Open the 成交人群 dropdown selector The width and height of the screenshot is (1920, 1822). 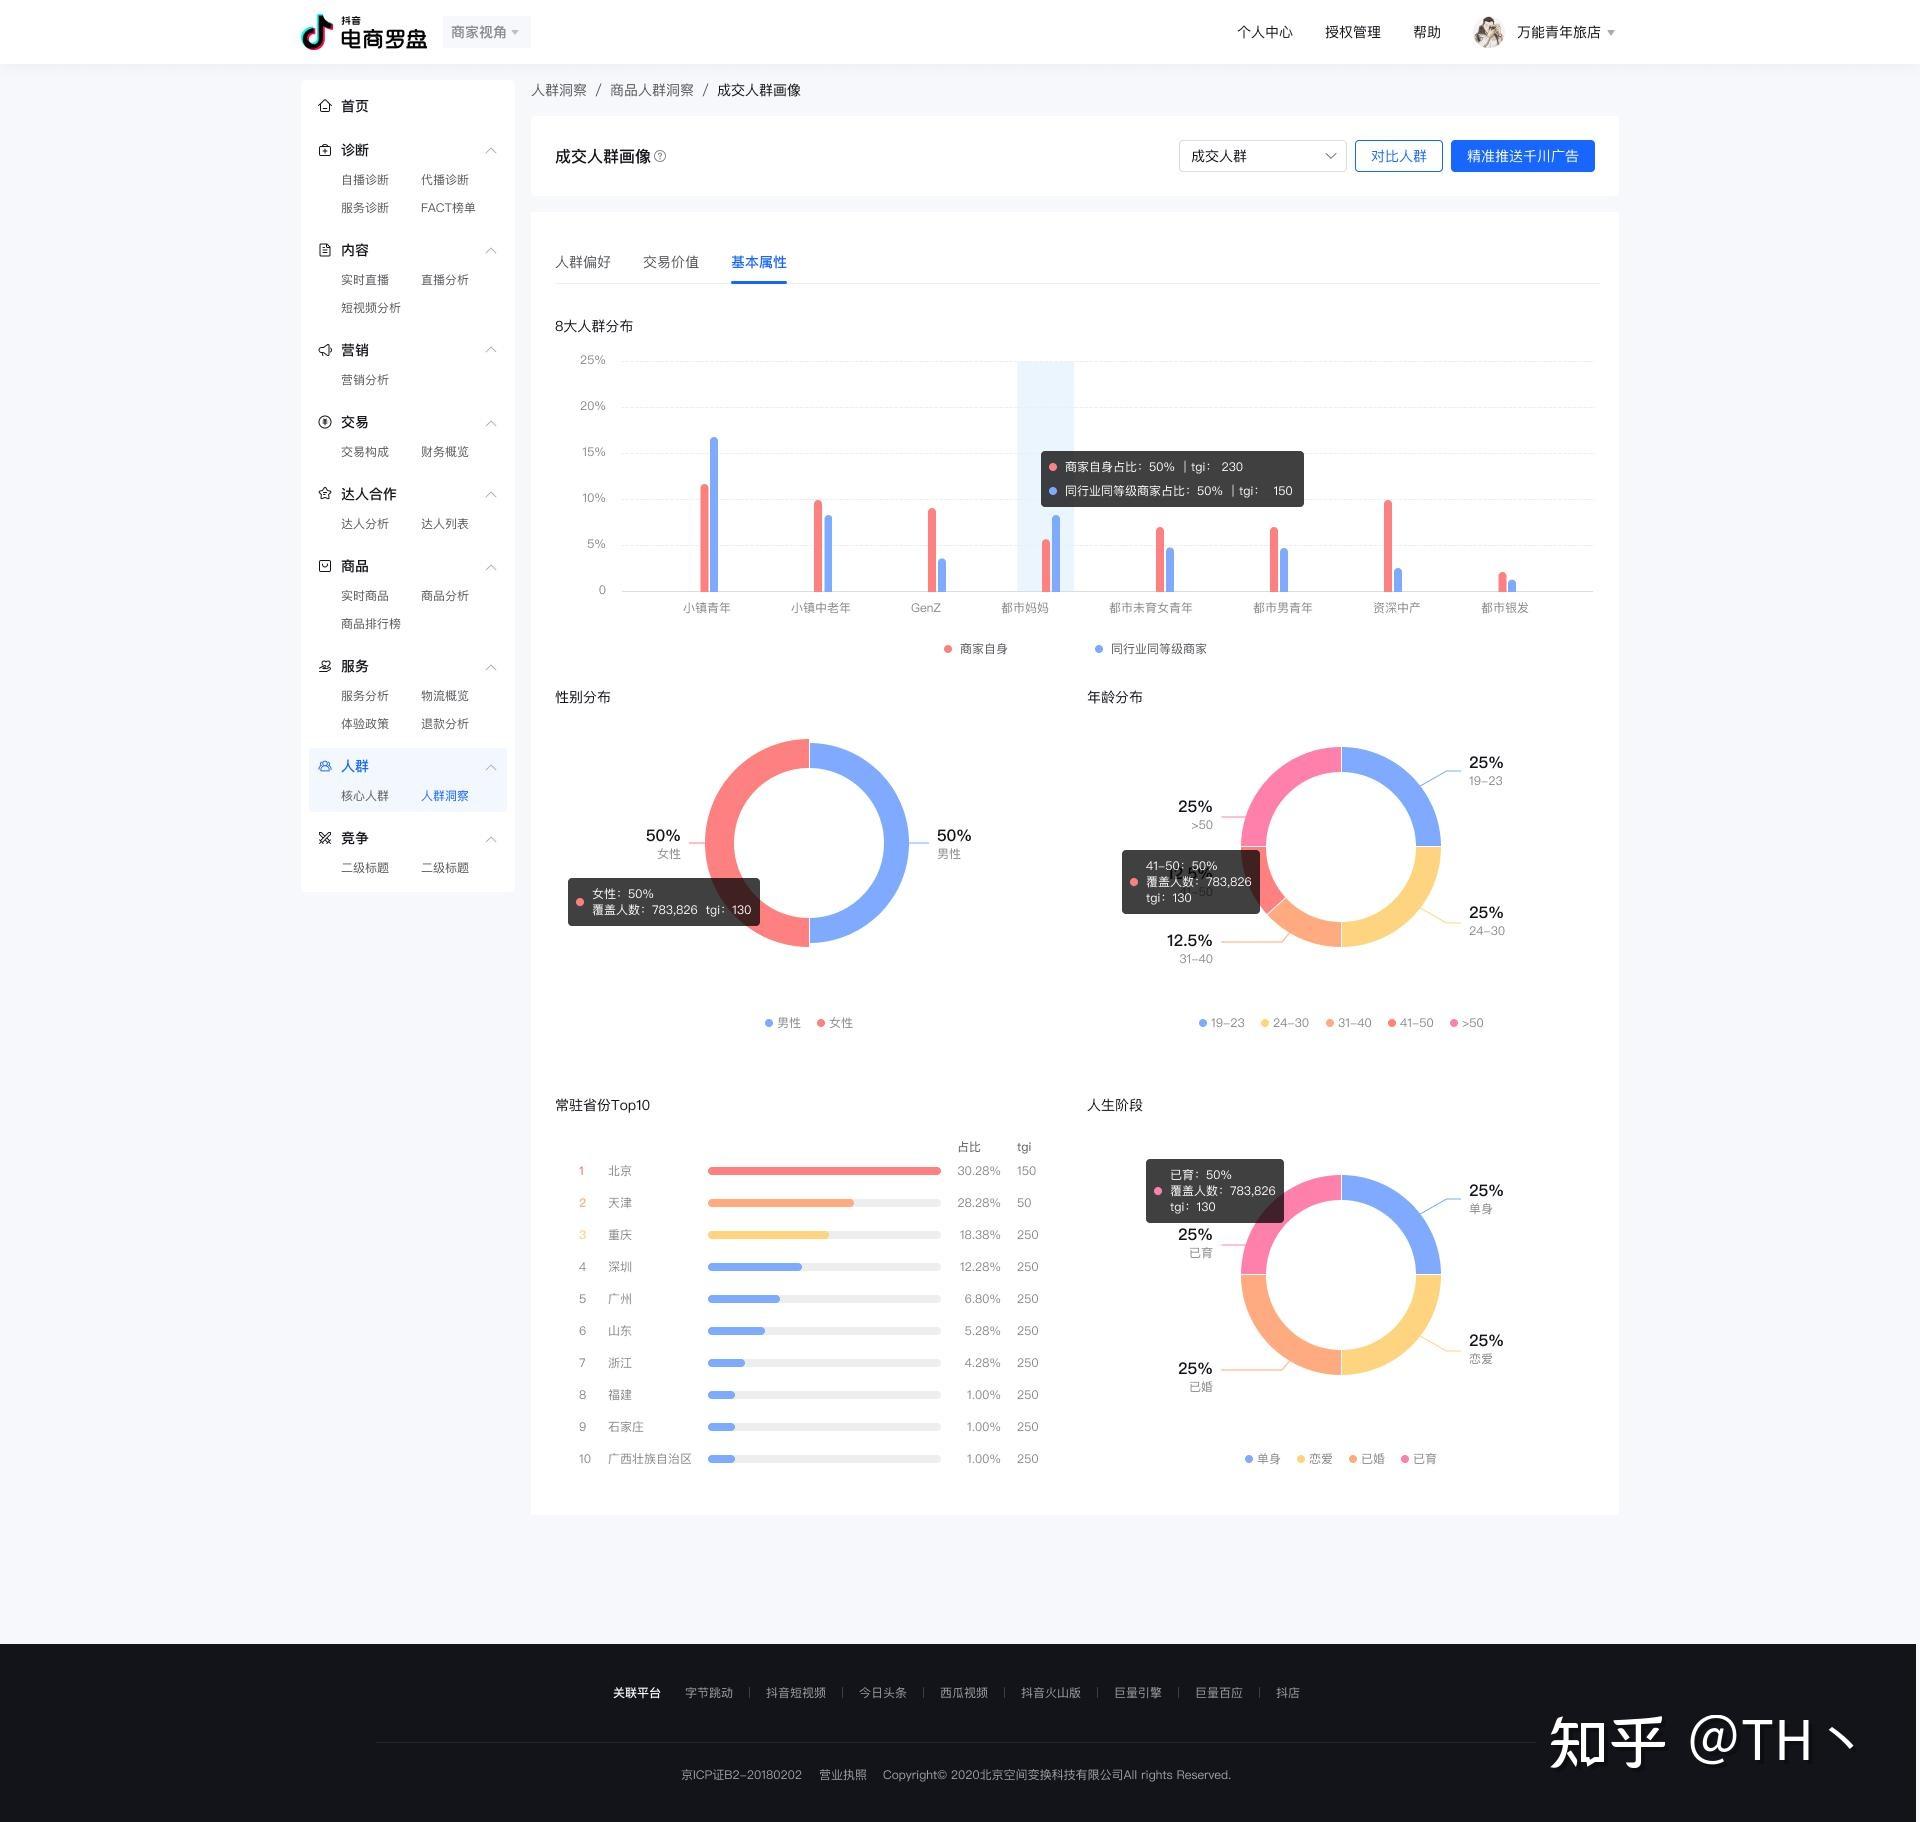(1262, 156)
